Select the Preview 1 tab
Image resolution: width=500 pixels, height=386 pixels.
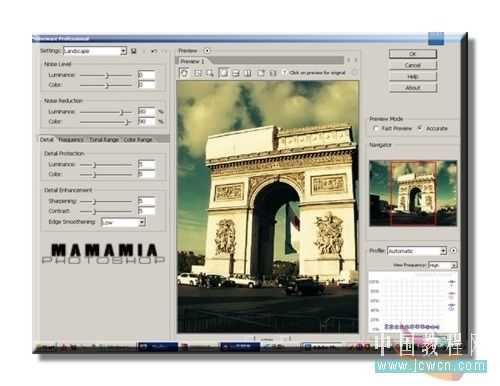point(192,61)
